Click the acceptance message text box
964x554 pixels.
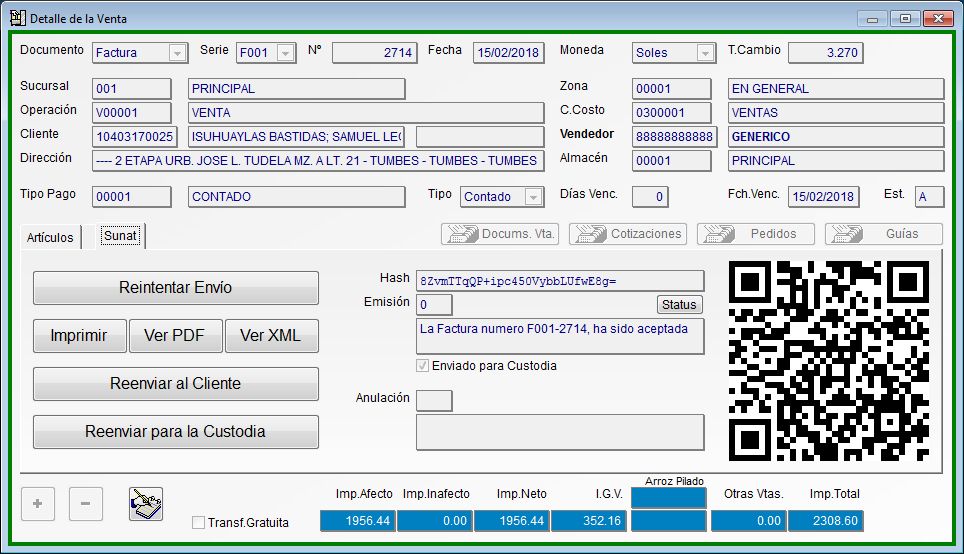click(560, 336)
